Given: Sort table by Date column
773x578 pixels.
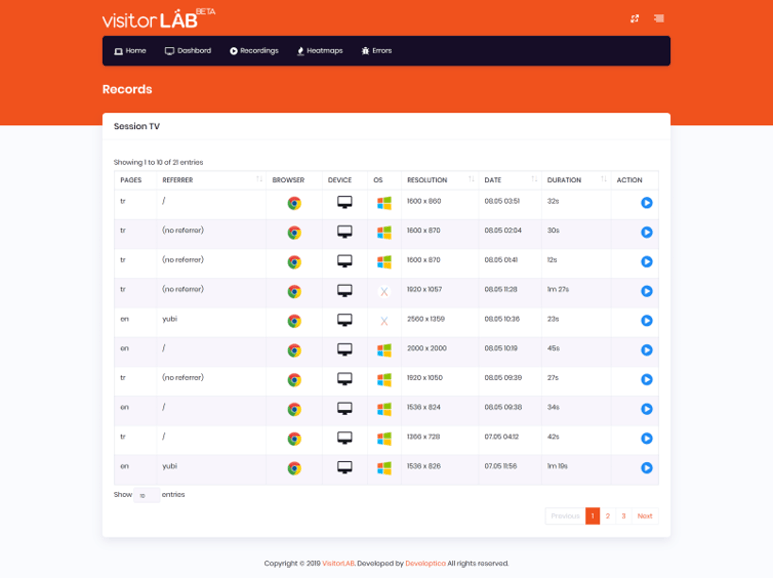Looking at the screenshot, I should [x=535, y=180].
